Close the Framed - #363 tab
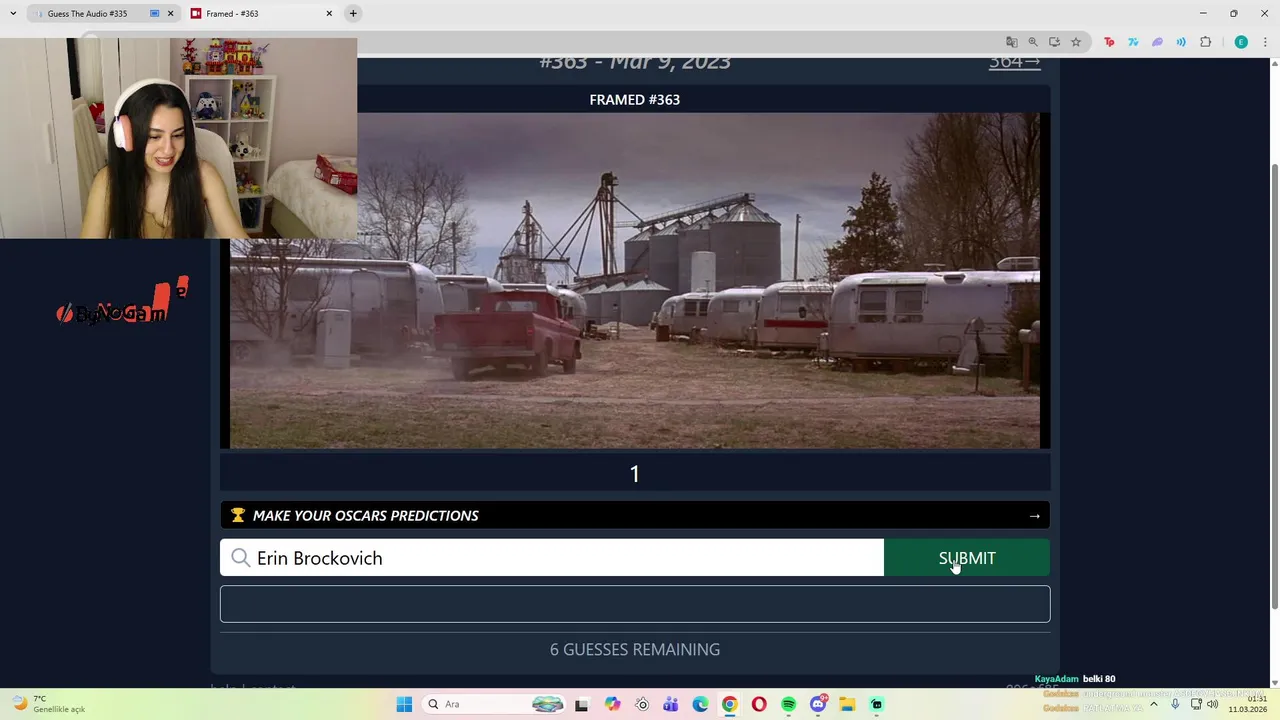Screen dimensions: 1280x720 click(x=329, y=14)
